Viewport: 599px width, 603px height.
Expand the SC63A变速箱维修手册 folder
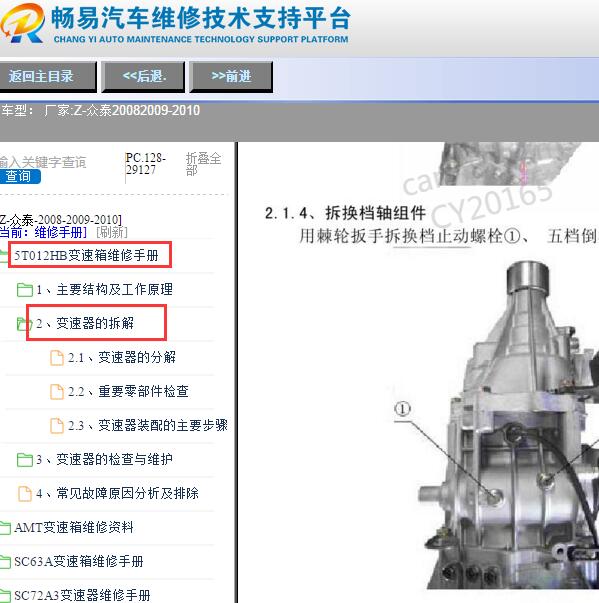click(79, 561)
